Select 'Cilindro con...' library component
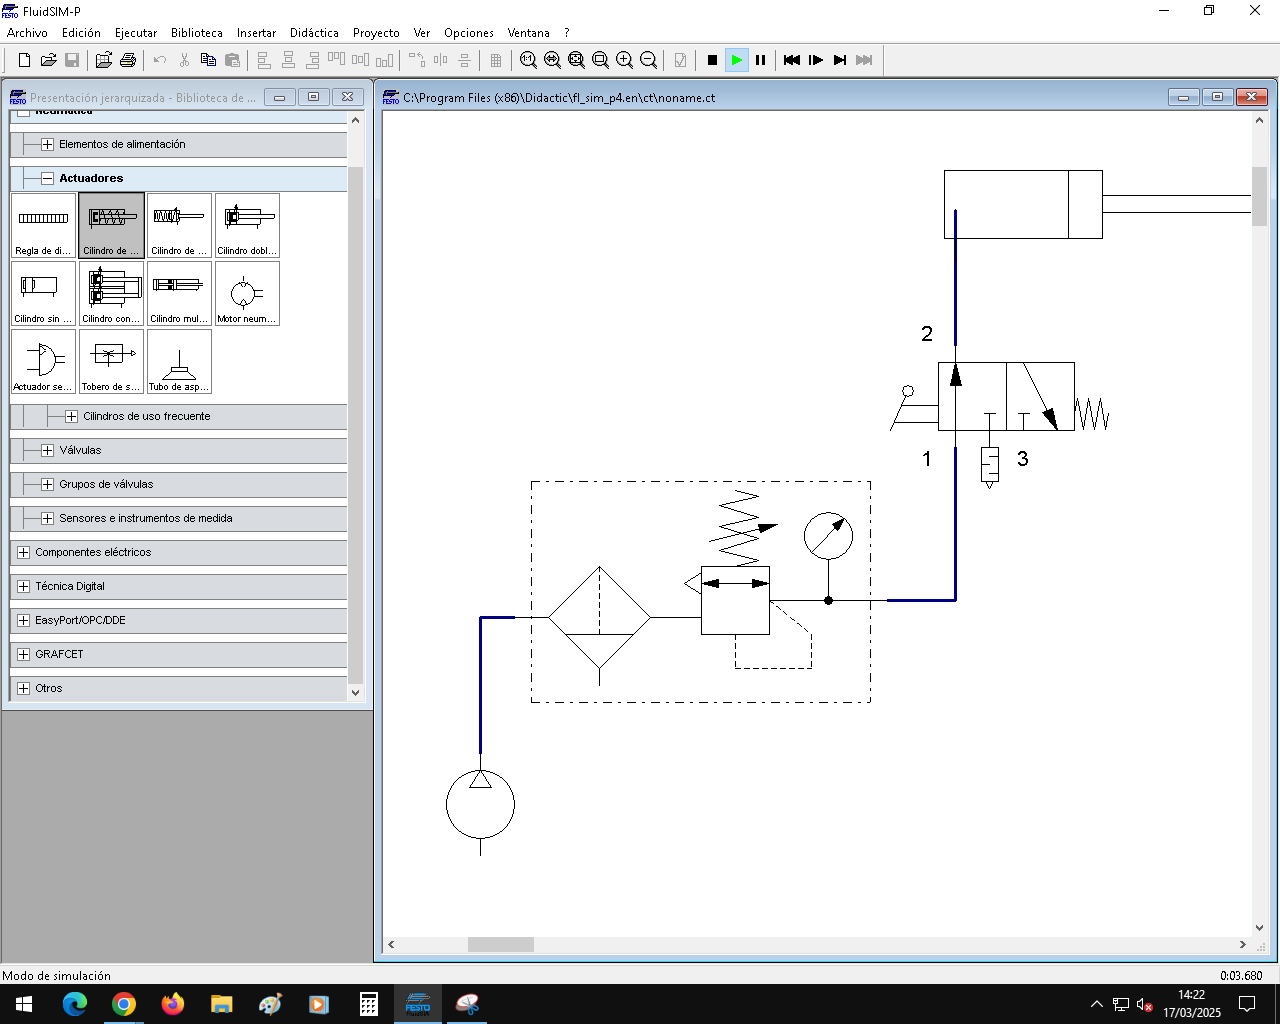This screenshot has height=1024, width=1280. coord(111,293)
